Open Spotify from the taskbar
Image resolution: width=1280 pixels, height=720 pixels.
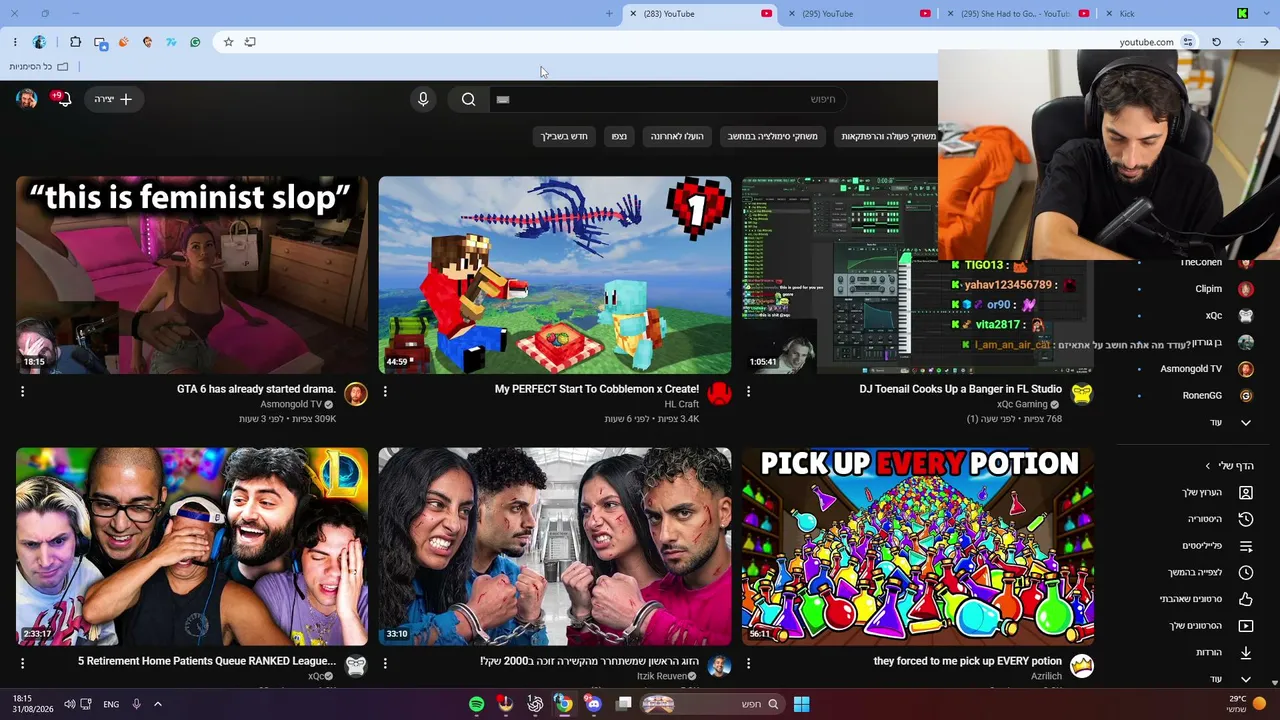477,704
